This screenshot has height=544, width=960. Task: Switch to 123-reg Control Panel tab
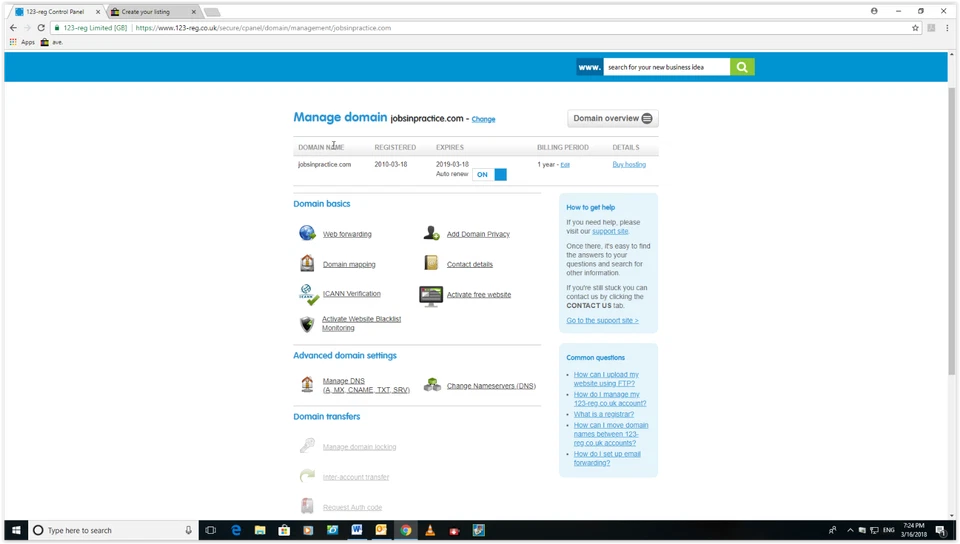pos(56,12)
